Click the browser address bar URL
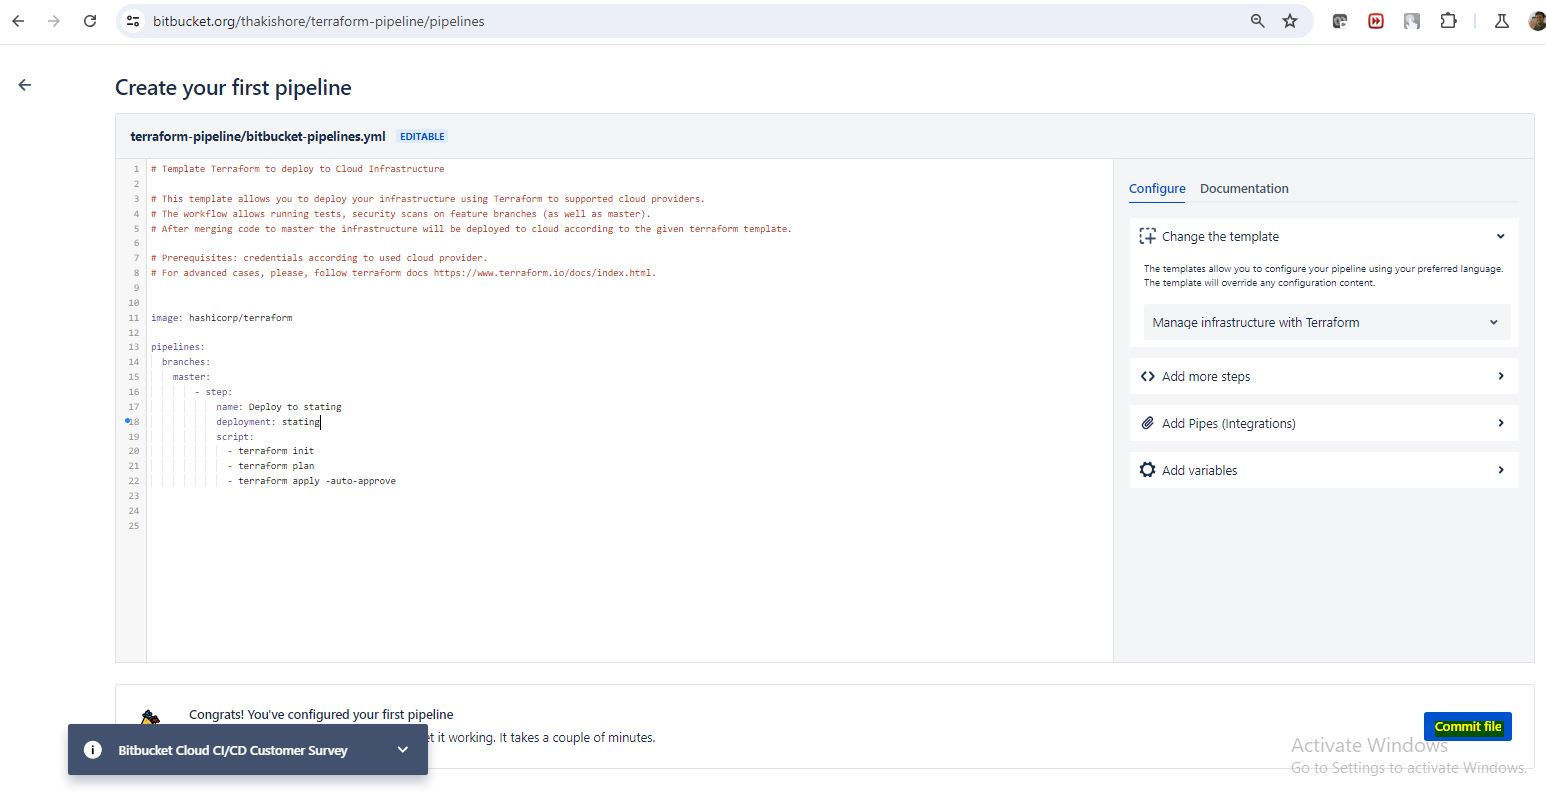 [318, 21]
